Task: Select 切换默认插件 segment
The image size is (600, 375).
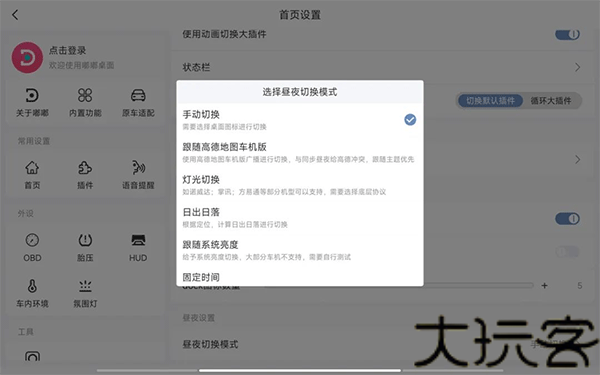Action: click(490, 101)
